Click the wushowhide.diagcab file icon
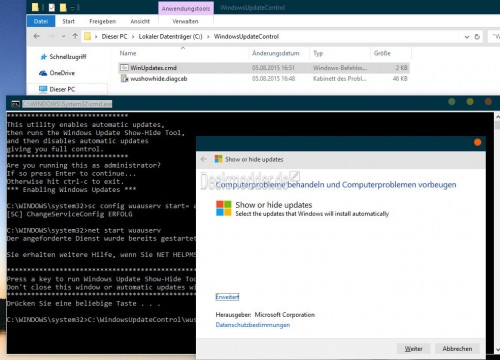The width and height of the screenshot is (500, 360). pyautogui.click(x=124, y=79)
